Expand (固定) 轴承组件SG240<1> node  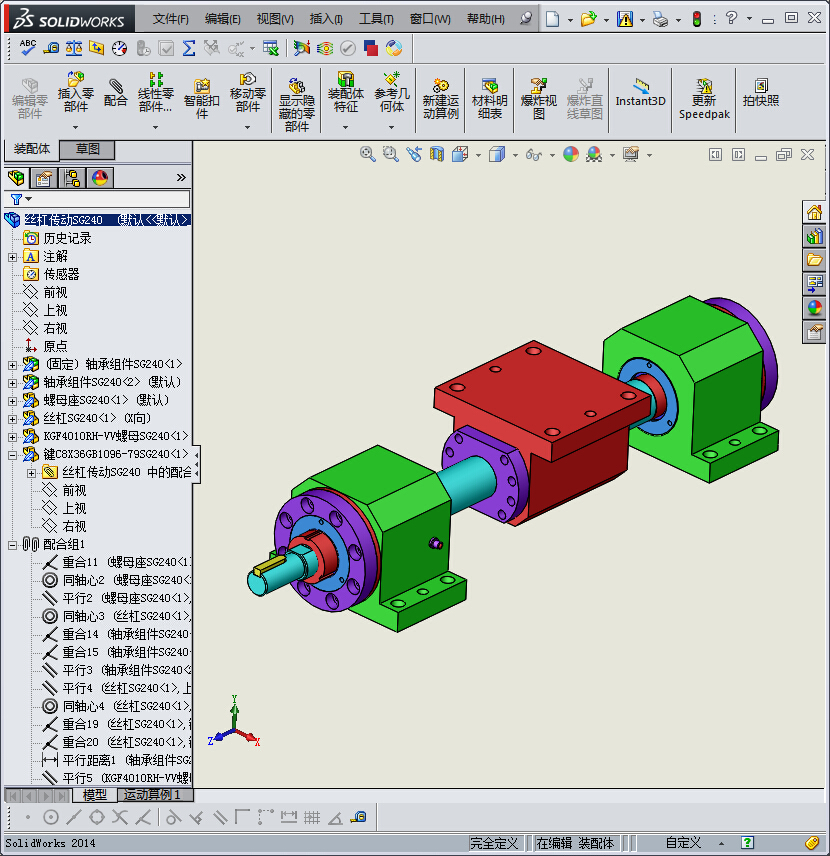[13, 365]
